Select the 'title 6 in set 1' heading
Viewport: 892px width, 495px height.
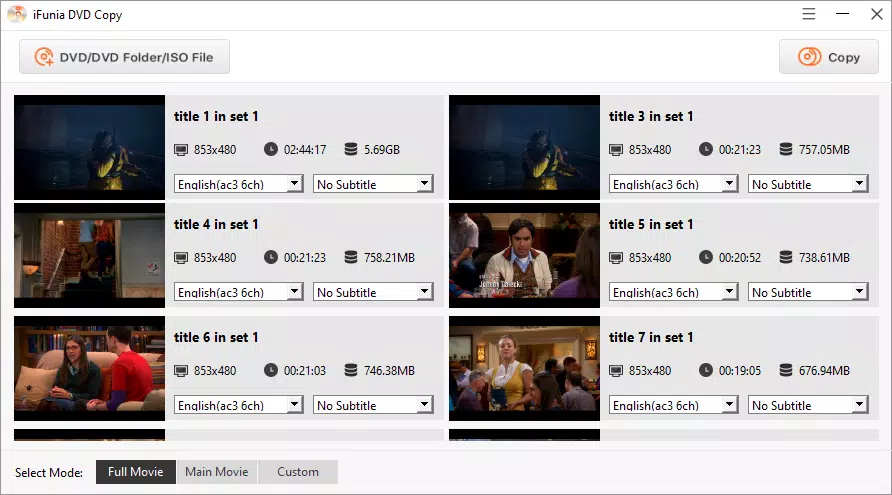click(x=216, y=337)
